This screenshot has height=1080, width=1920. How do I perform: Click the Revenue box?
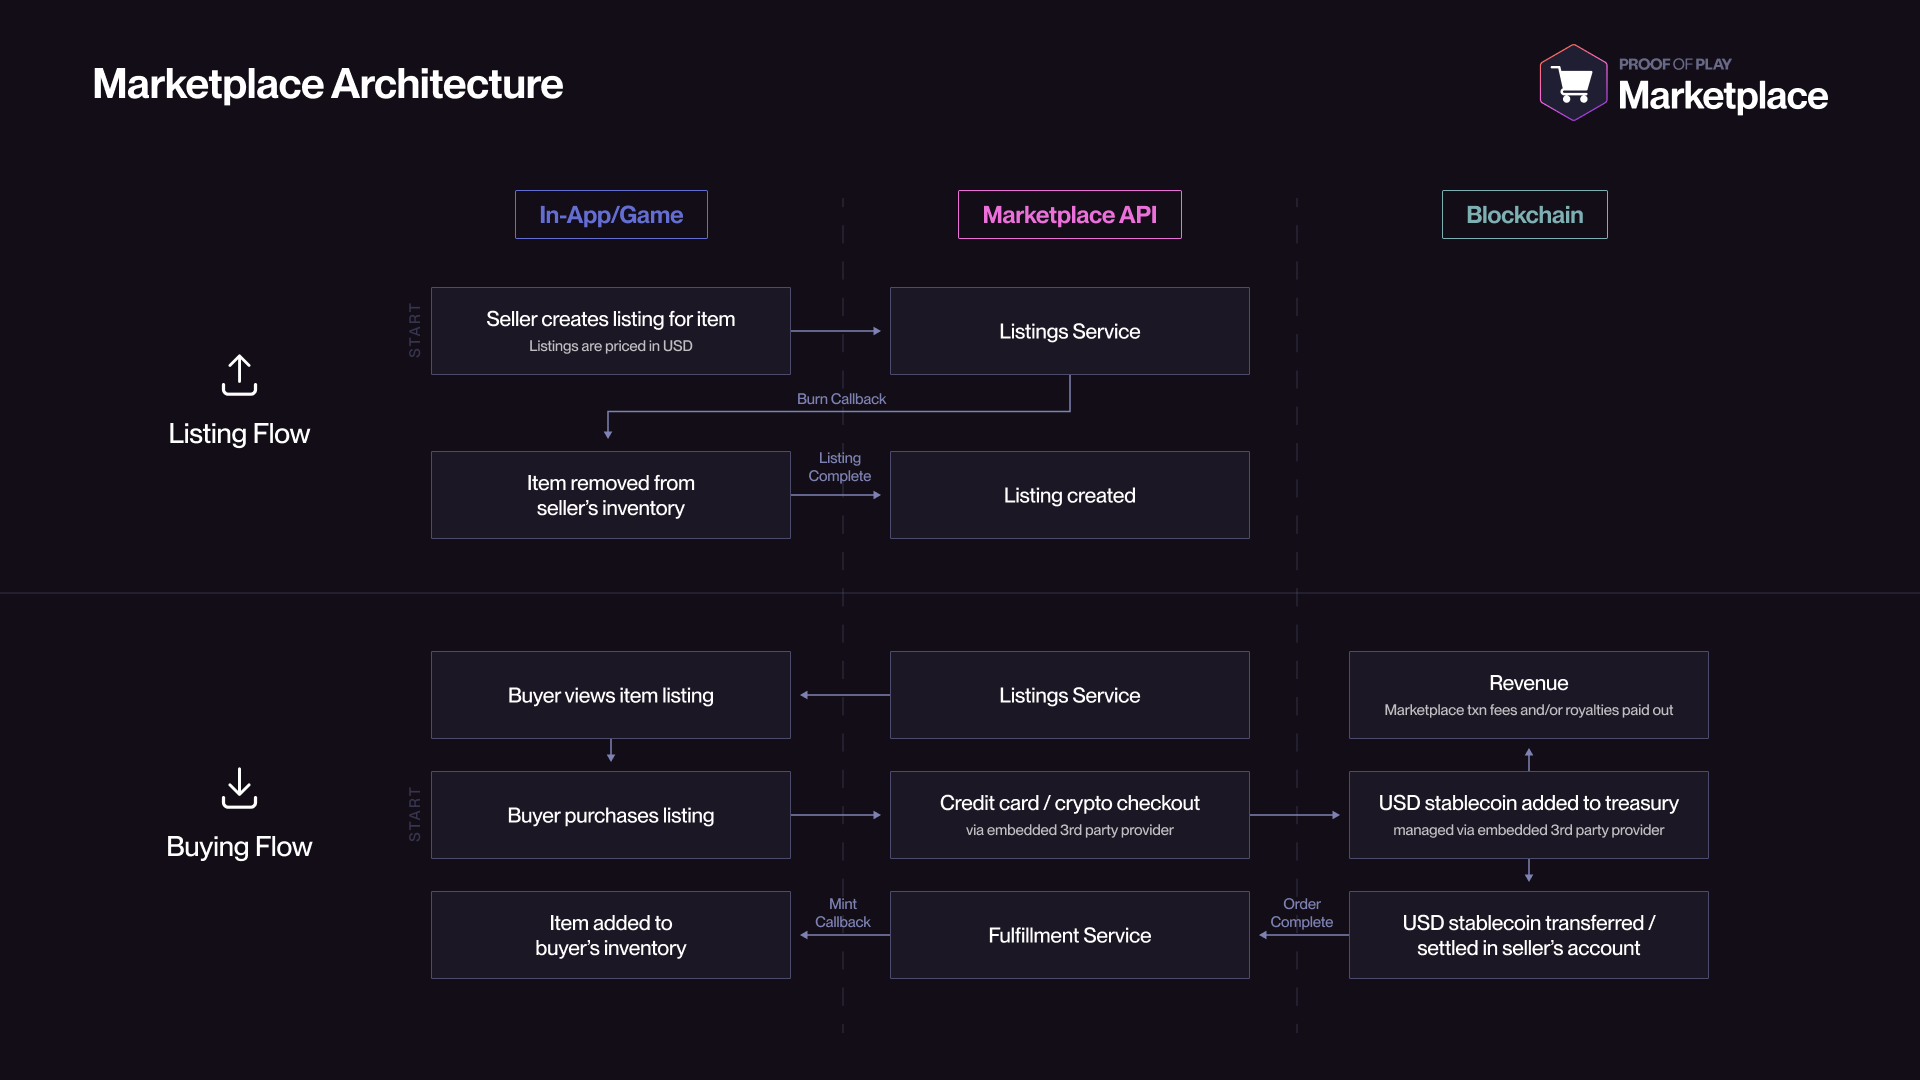tap(1528, 695)
